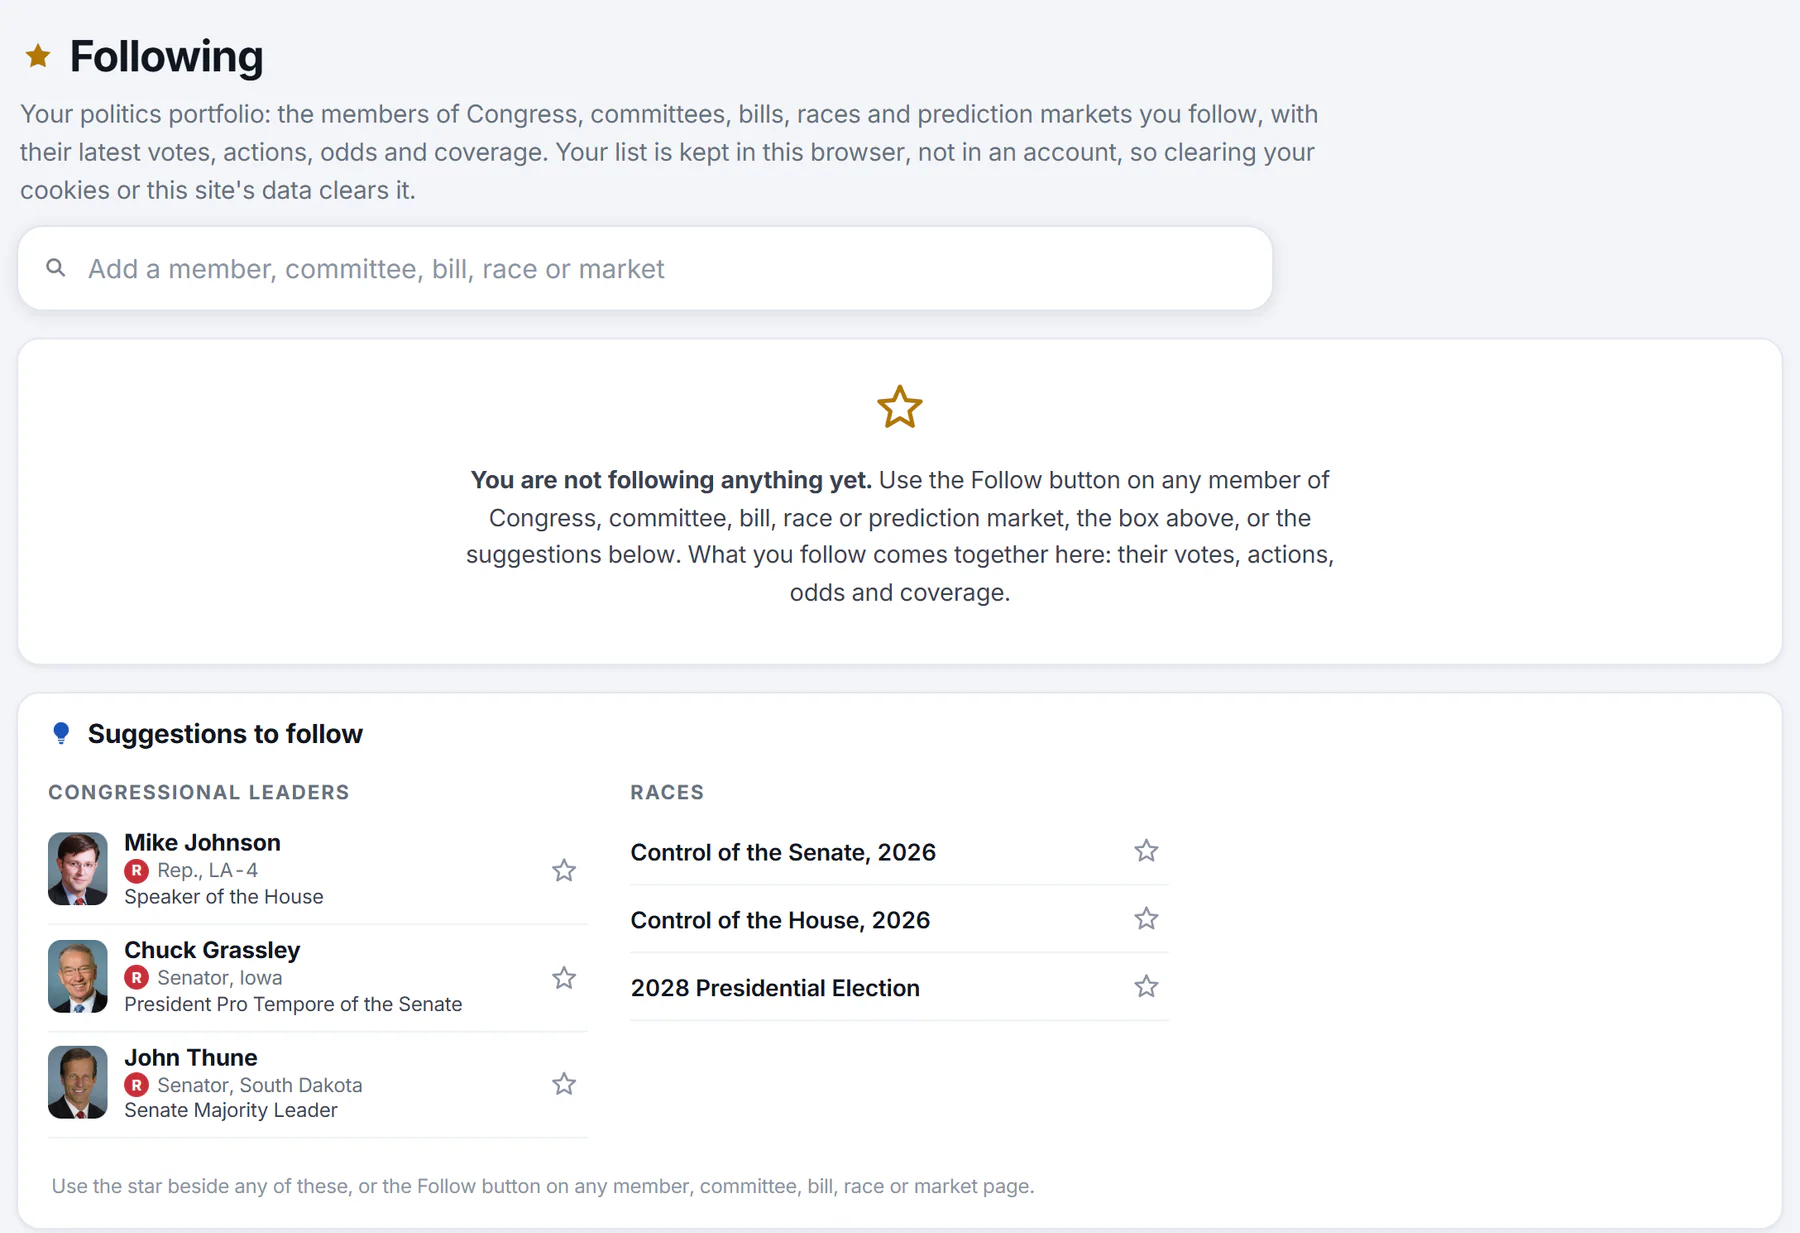Screen dimensions: 1800x1233
Task: Open Control of the Senate, 2026 race
Action: click(783, 852)
